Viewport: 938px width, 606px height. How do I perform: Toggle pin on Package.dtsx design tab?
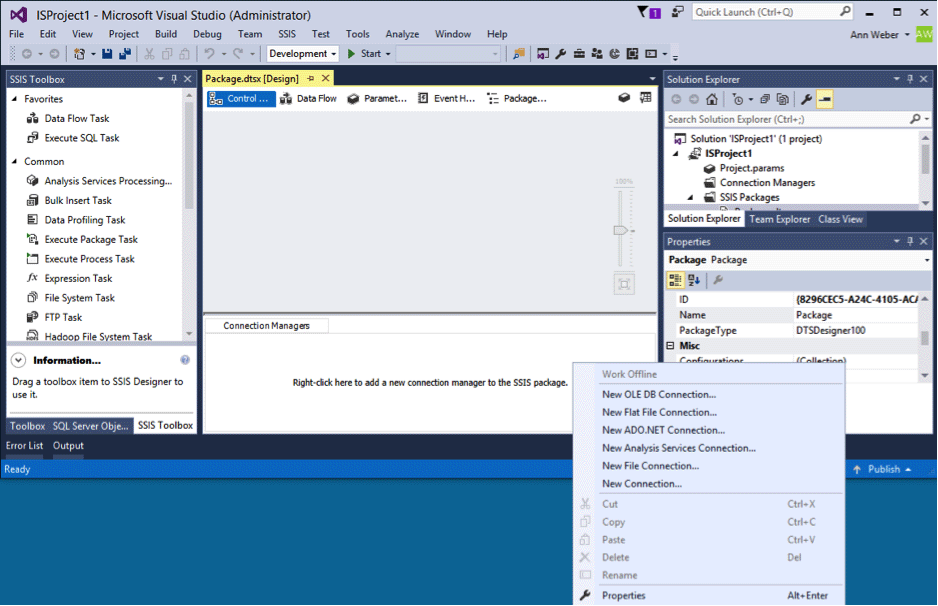pos(310,78)
